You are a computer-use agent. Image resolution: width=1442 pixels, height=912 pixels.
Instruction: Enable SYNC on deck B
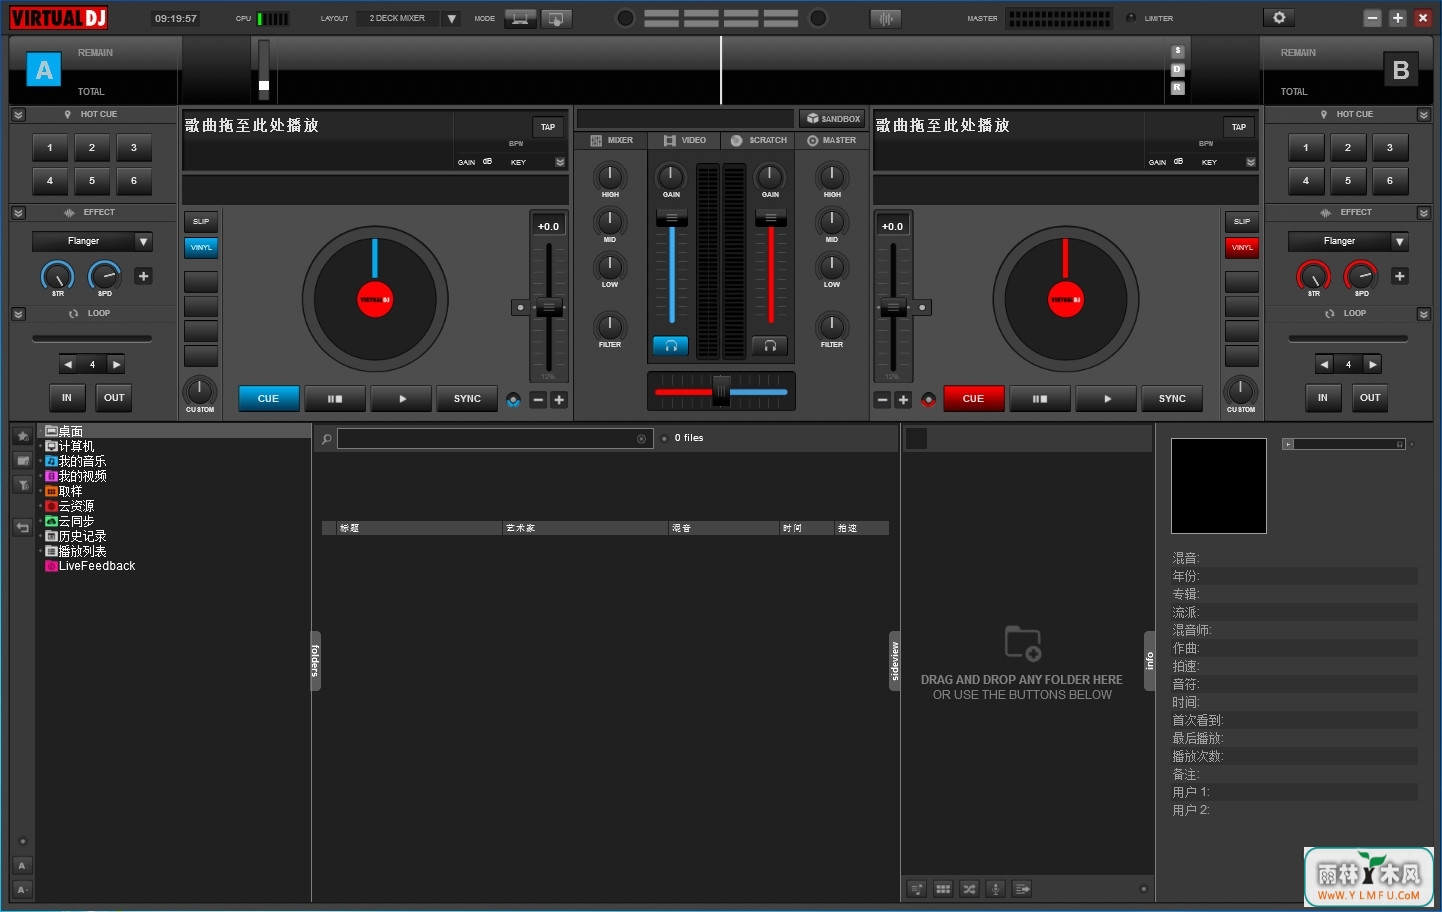click(1172, 399)
